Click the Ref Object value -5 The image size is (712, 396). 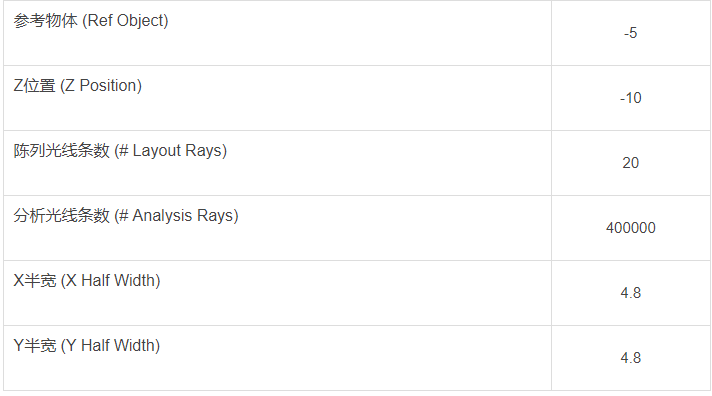click(x=630, y=33)
